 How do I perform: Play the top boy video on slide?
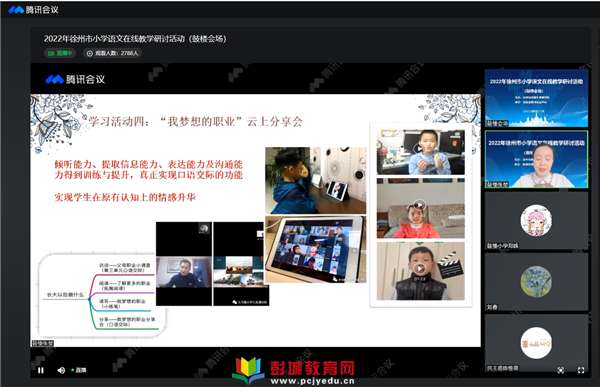(x=419, y=149)
